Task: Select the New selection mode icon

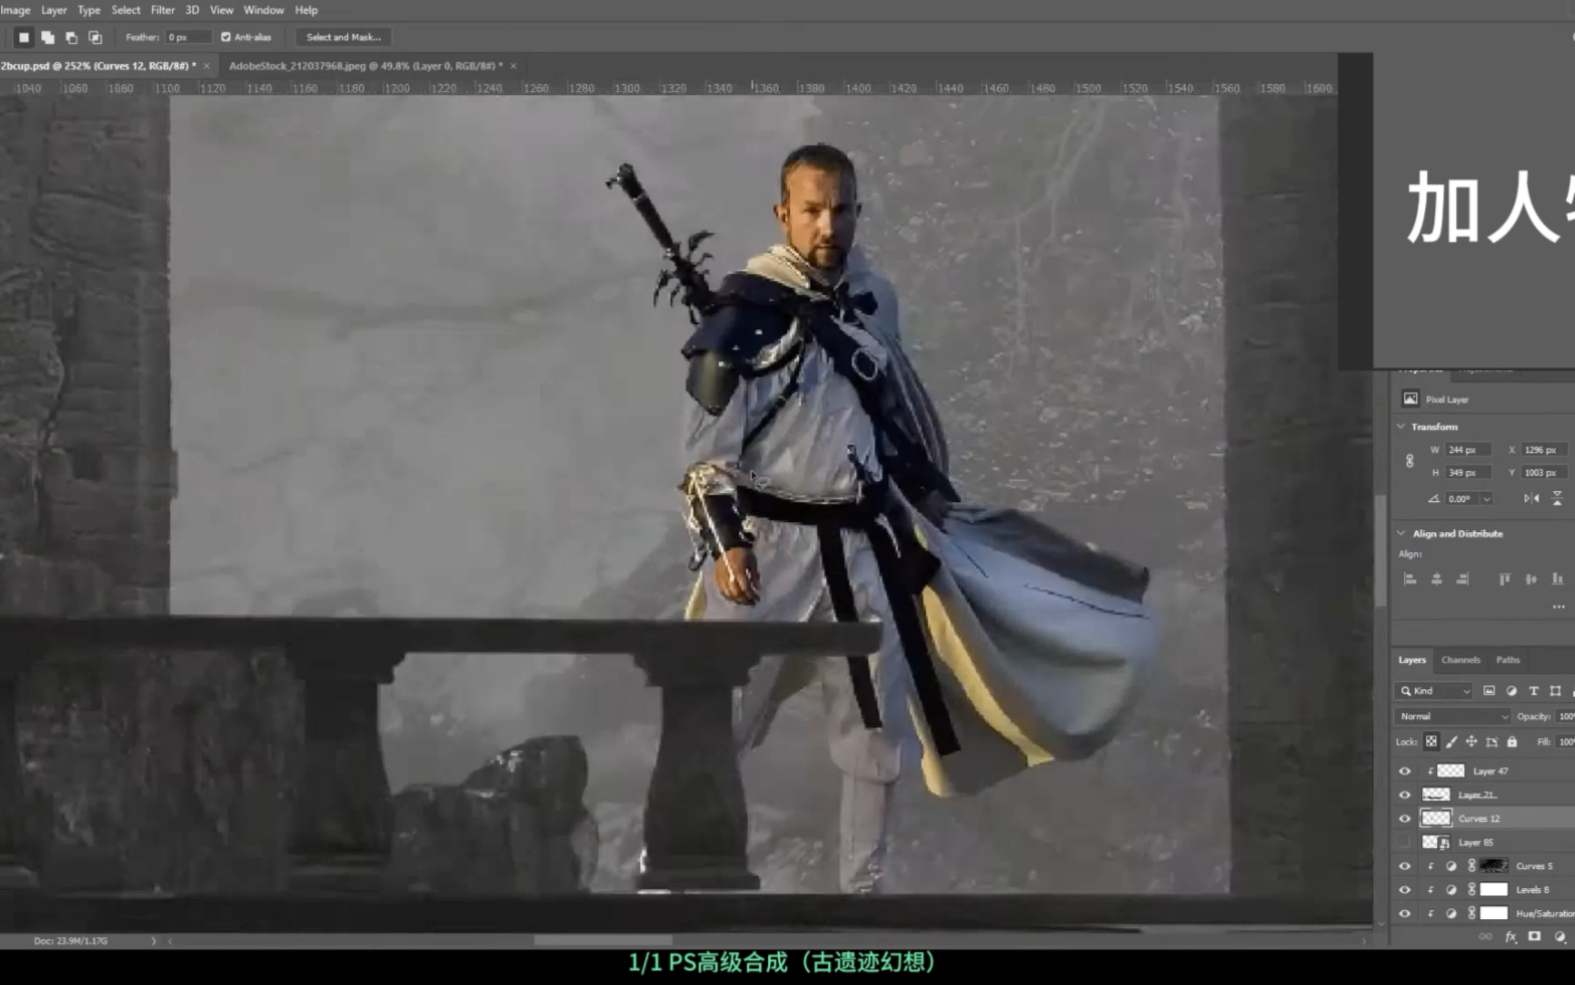Action: coord(24,37)
